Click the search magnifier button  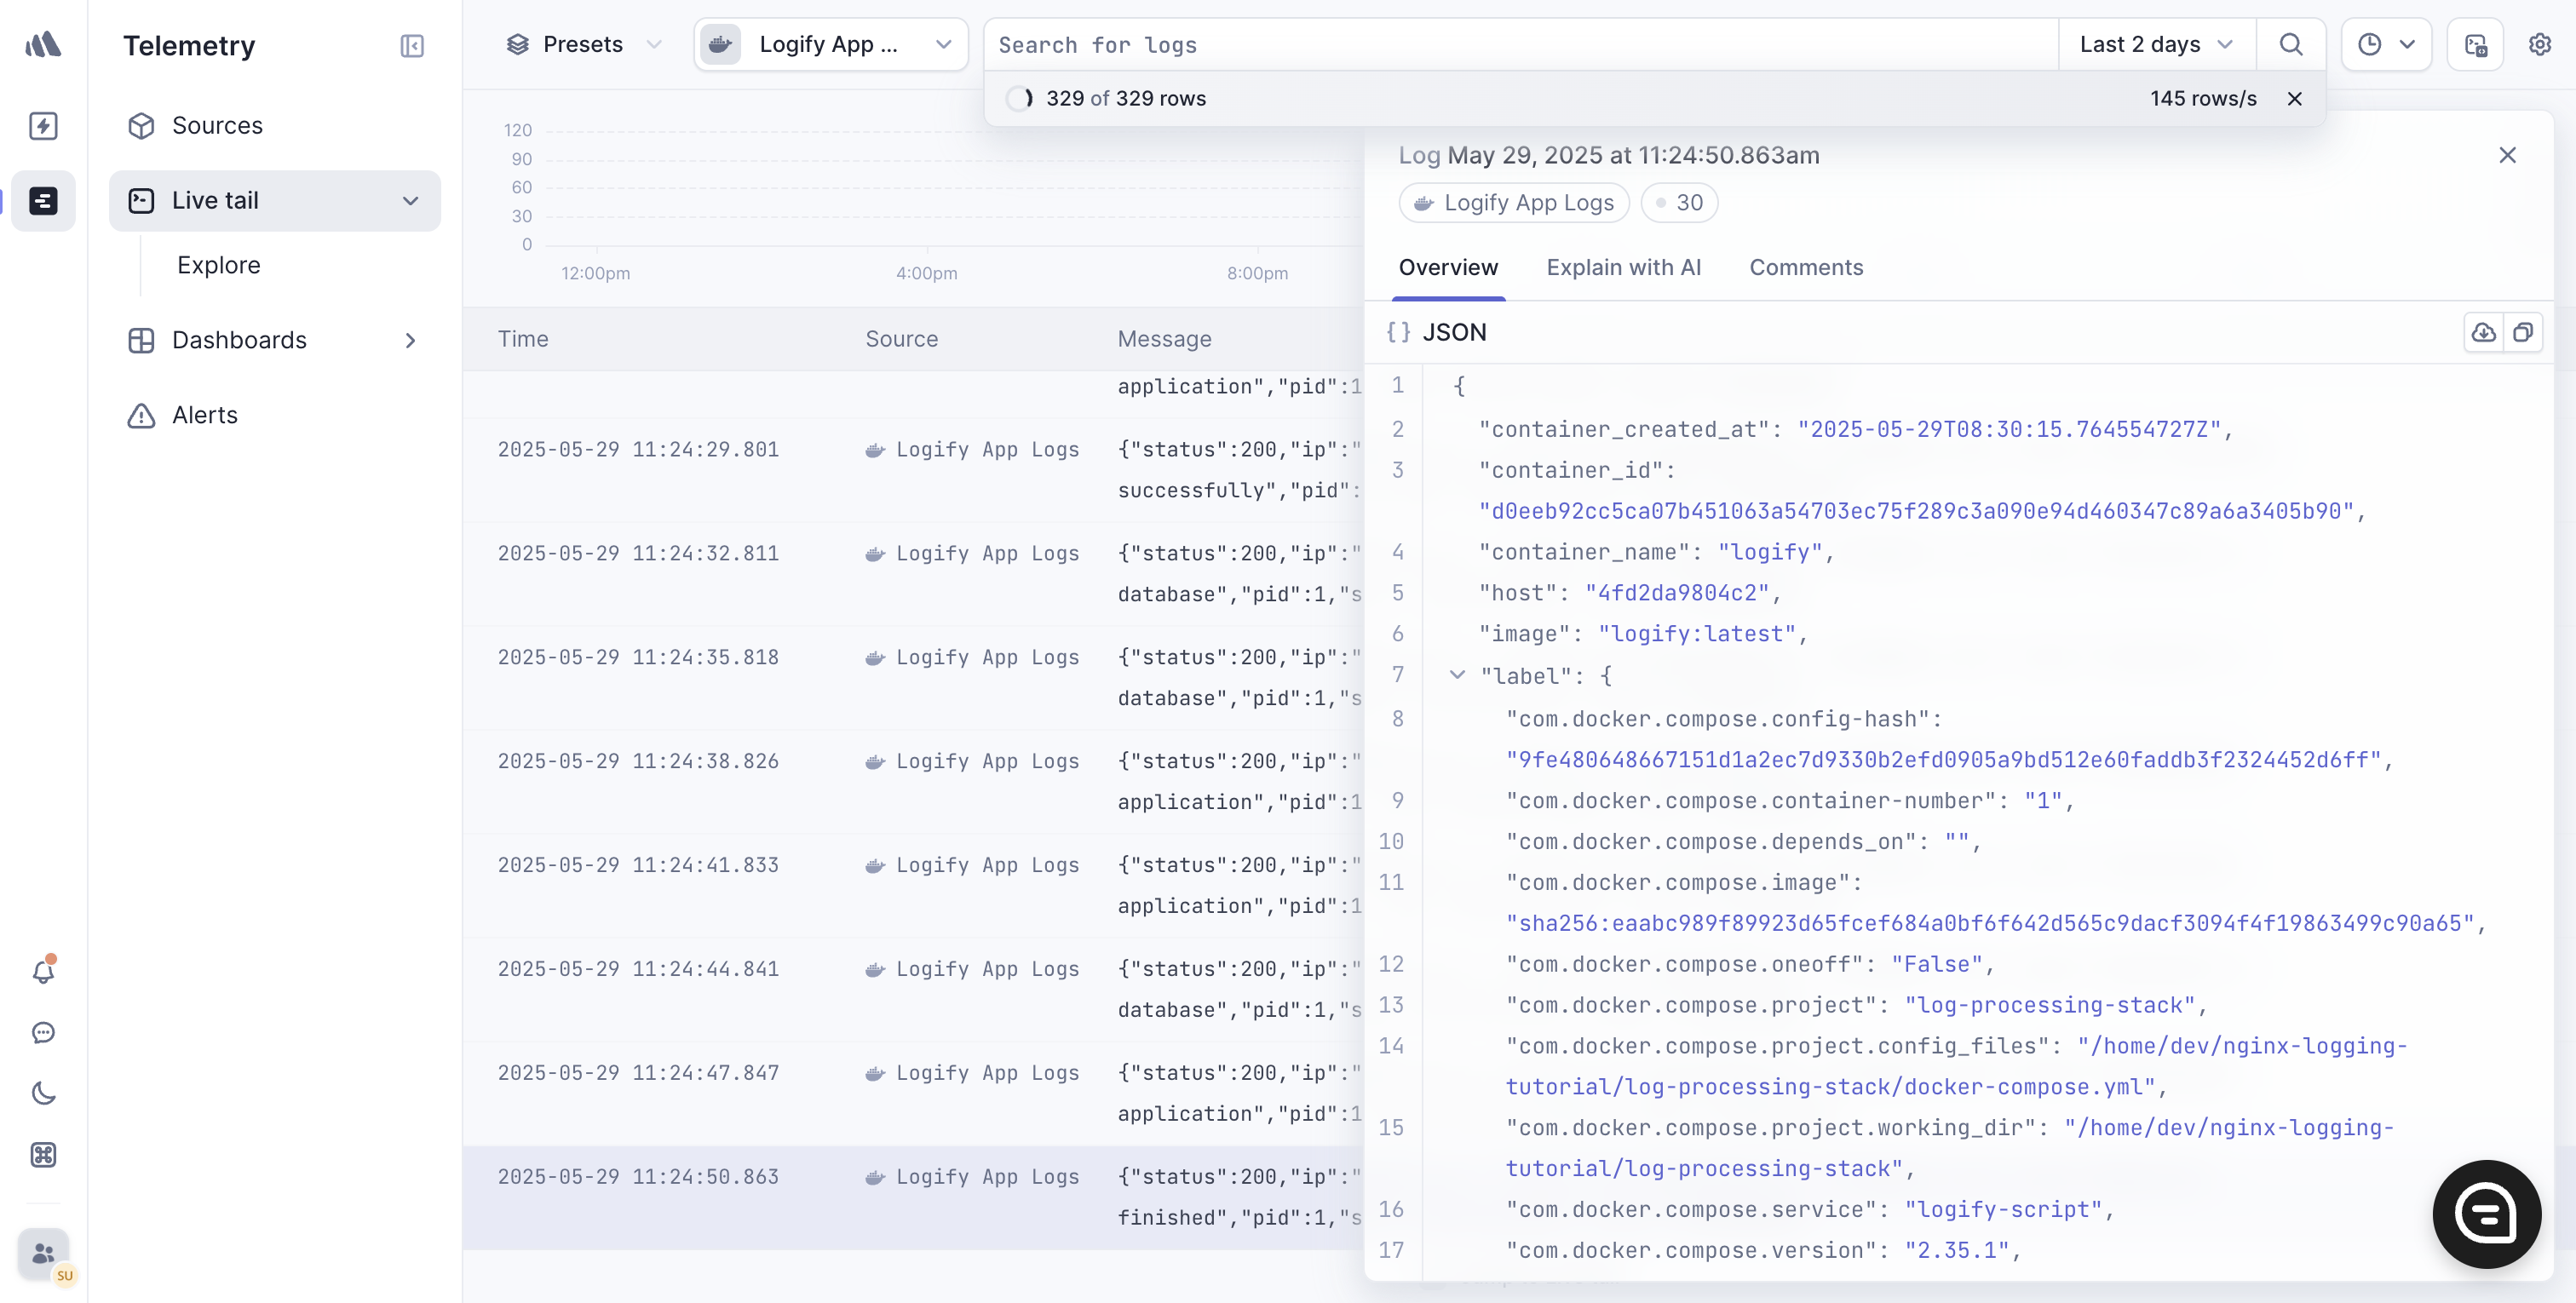click(x=2290, y=45)
